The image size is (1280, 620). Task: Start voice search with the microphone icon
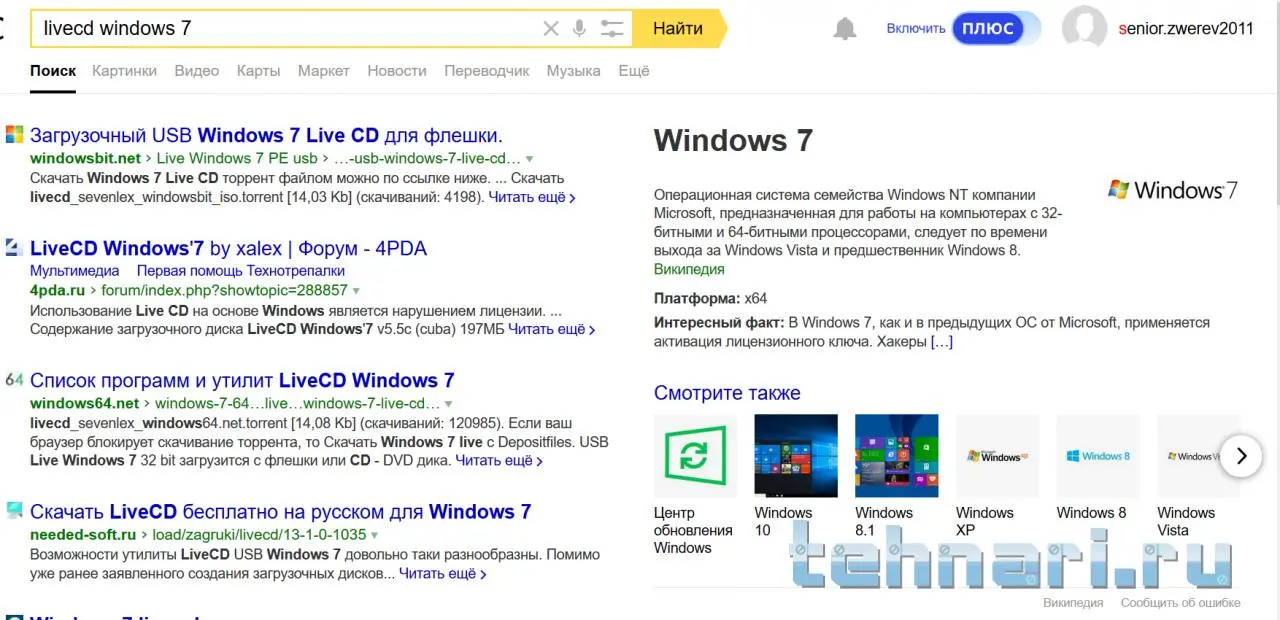pyautogui.click(x=579, y=29)
